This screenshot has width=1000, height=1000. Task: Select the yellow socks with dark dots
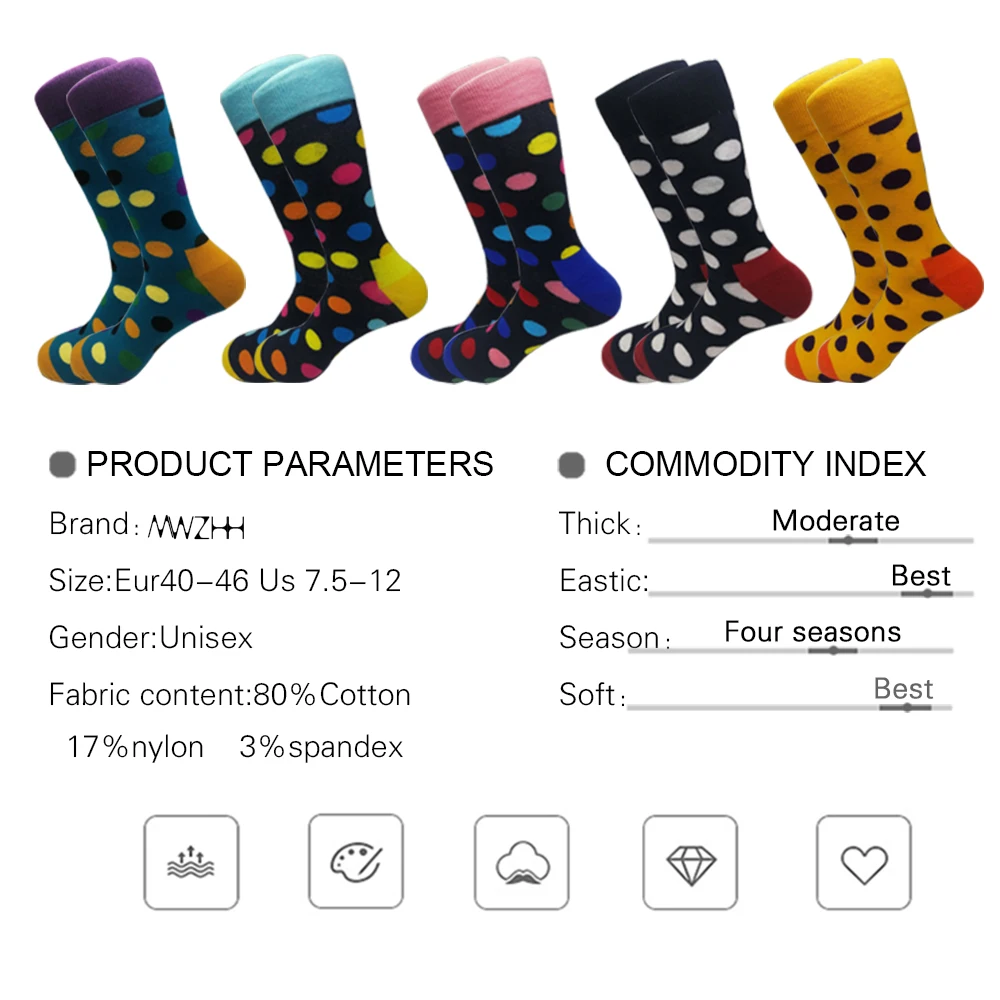879,220
